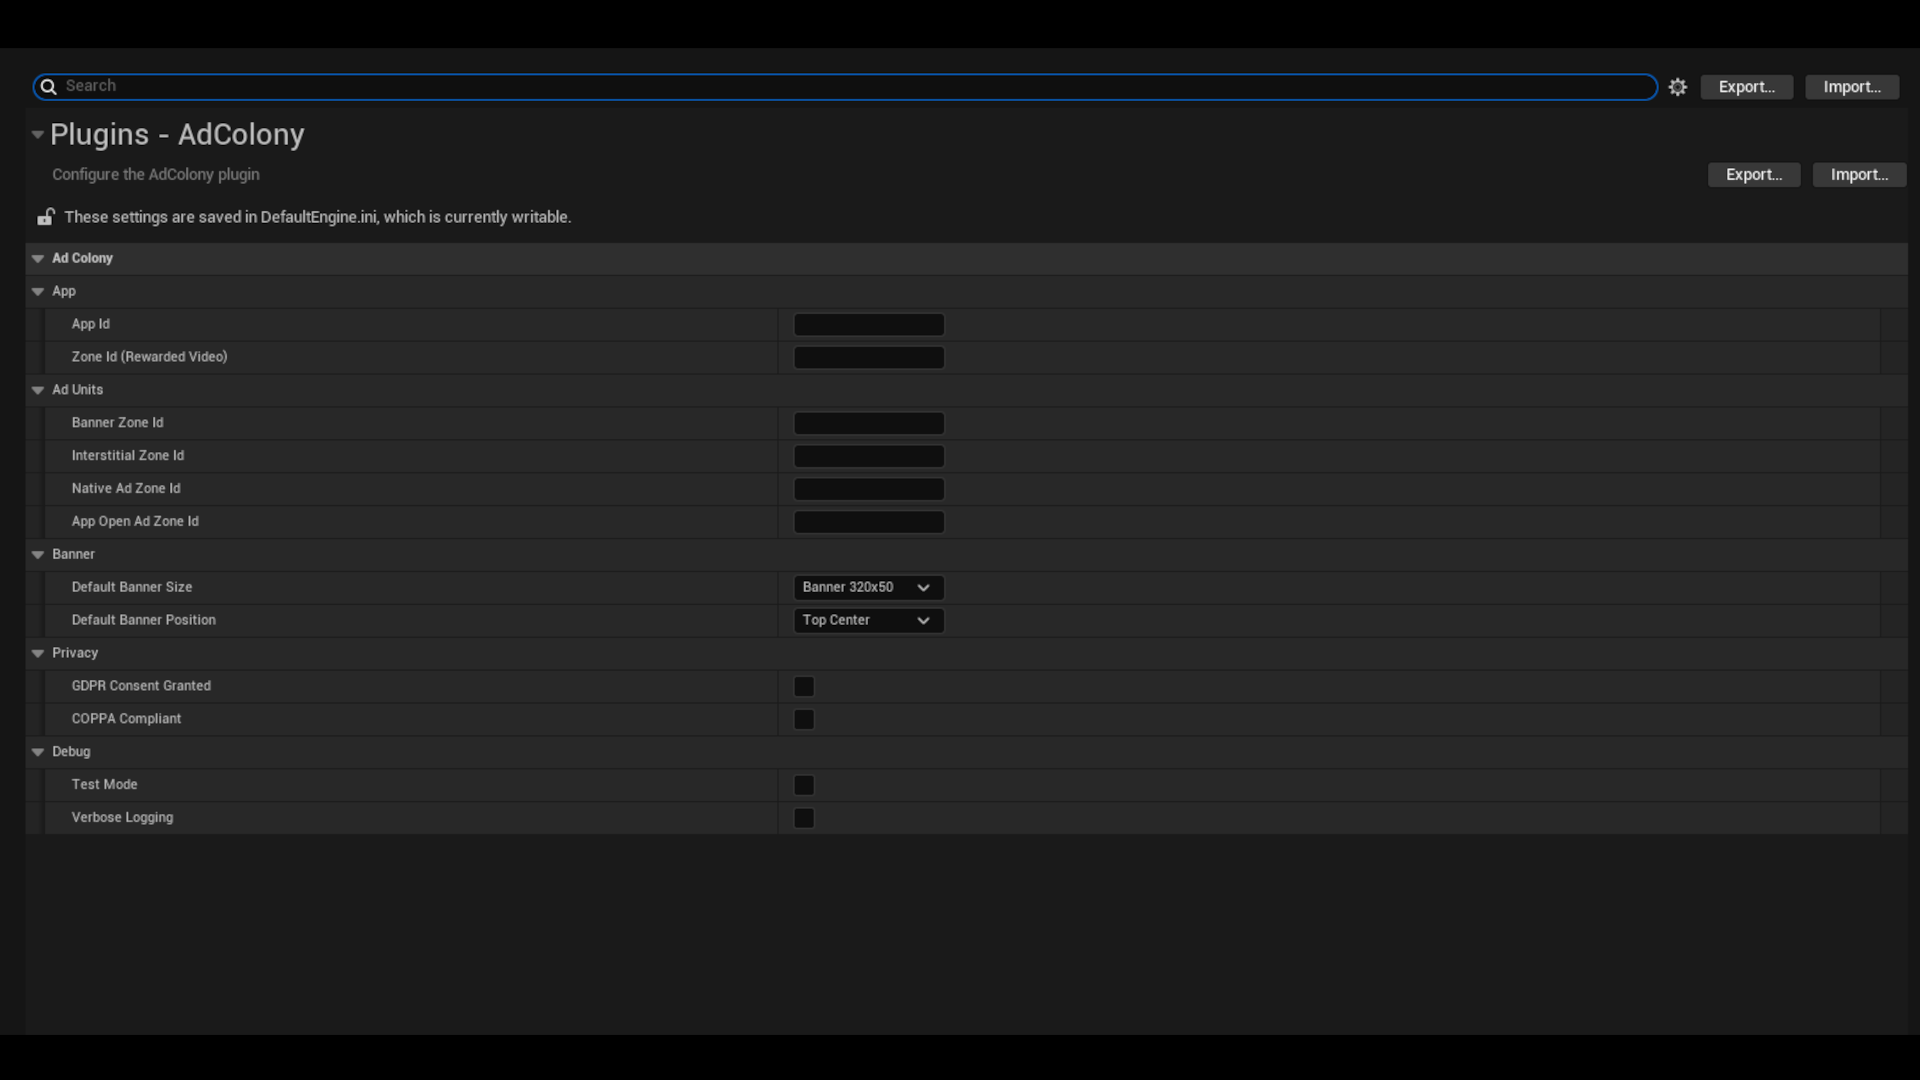Click the Native Ad Zone Id field
The image size is (1920, 1080).
click(869, 489)
